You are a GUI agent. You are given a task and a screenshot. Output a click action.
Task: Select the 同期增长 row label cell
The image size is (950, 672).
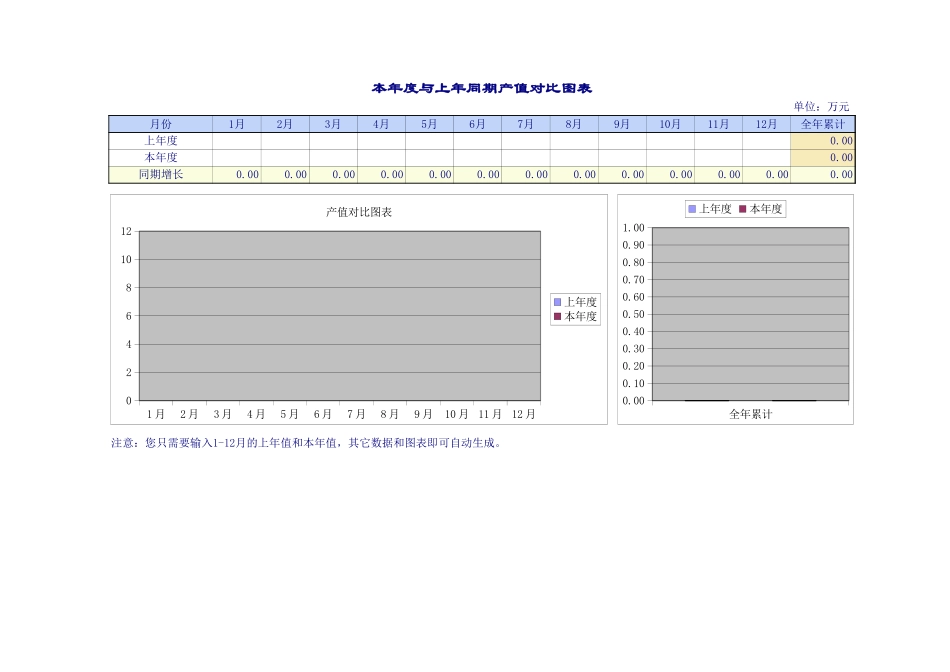click(162, 174)
